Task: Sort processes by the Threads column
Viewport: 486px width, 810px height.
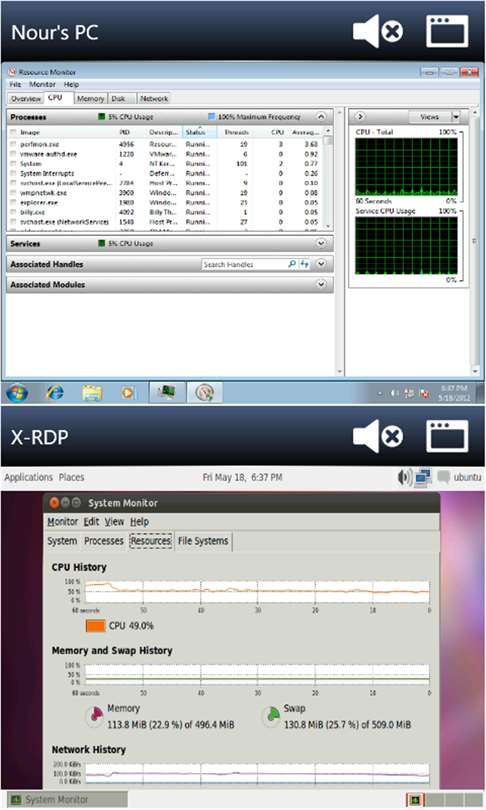Action: pos(236,133)
